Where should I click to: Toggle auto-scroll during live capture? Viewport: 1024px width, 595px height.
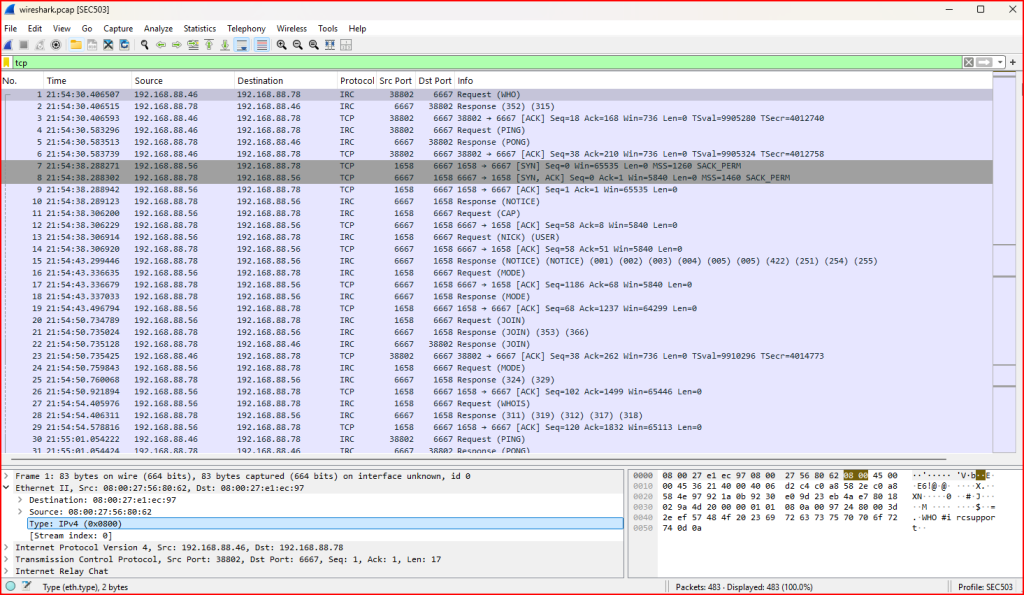(242, 45)
